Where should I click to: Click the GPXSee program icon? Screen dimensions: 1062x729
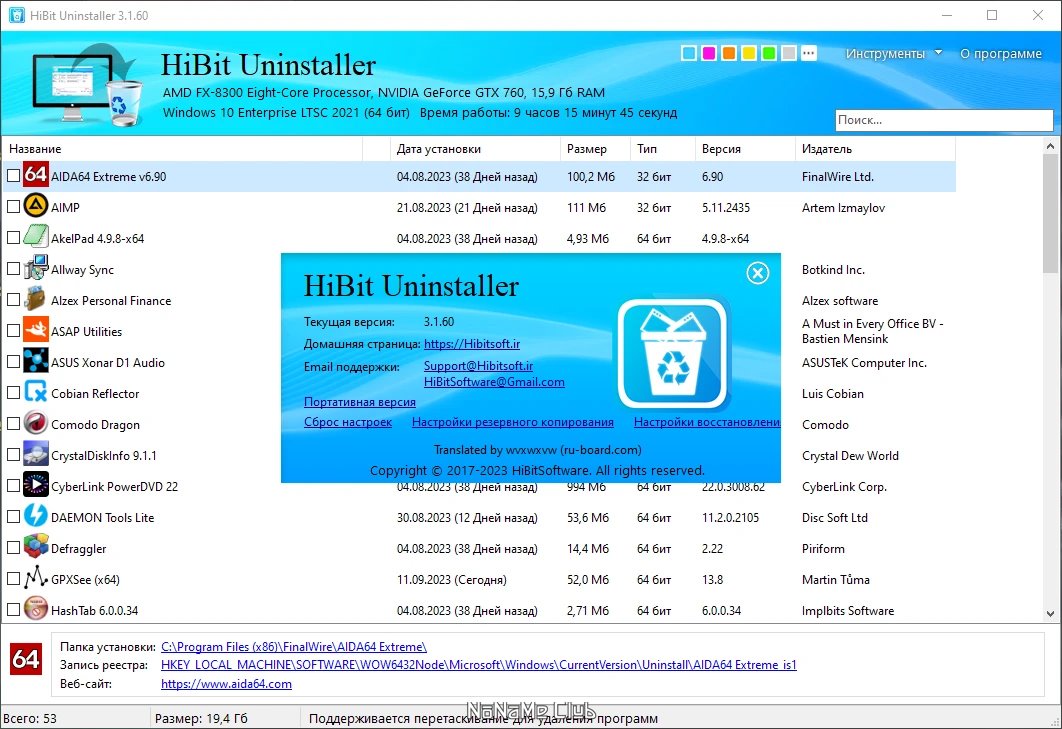tap(35, 579)
